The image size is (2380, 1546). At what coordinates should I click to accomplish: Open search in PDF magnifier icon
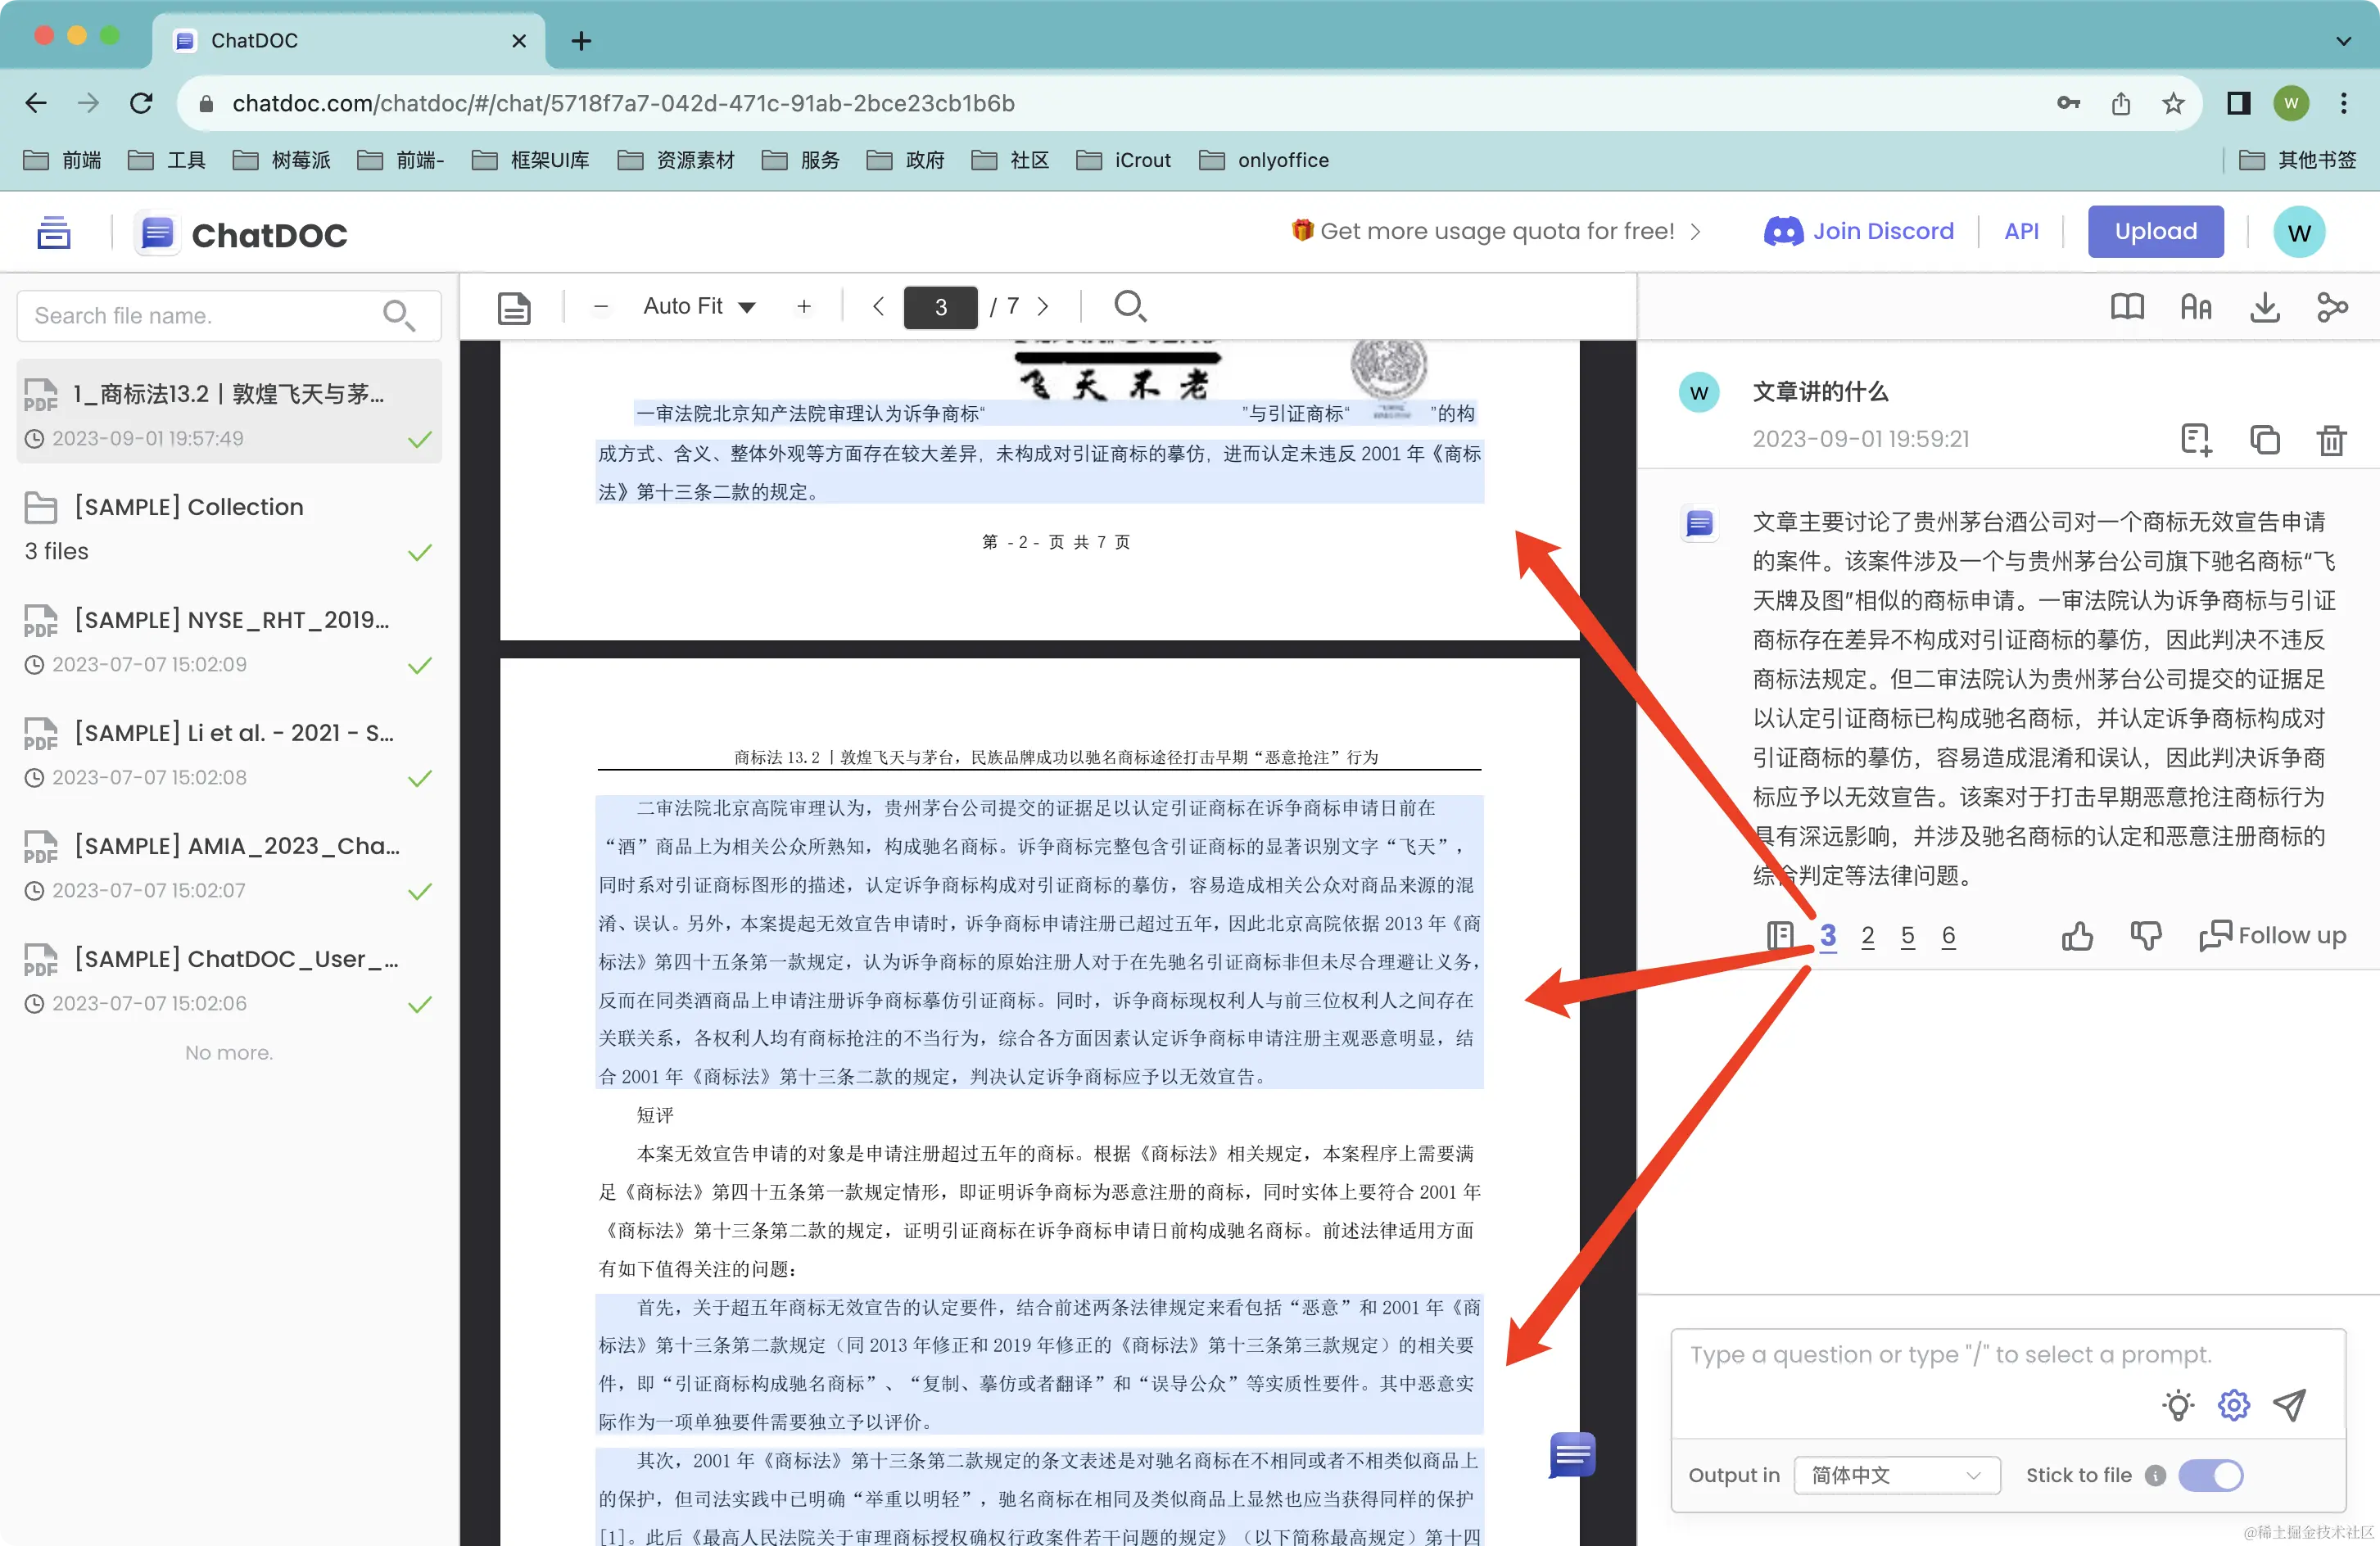1129,306
